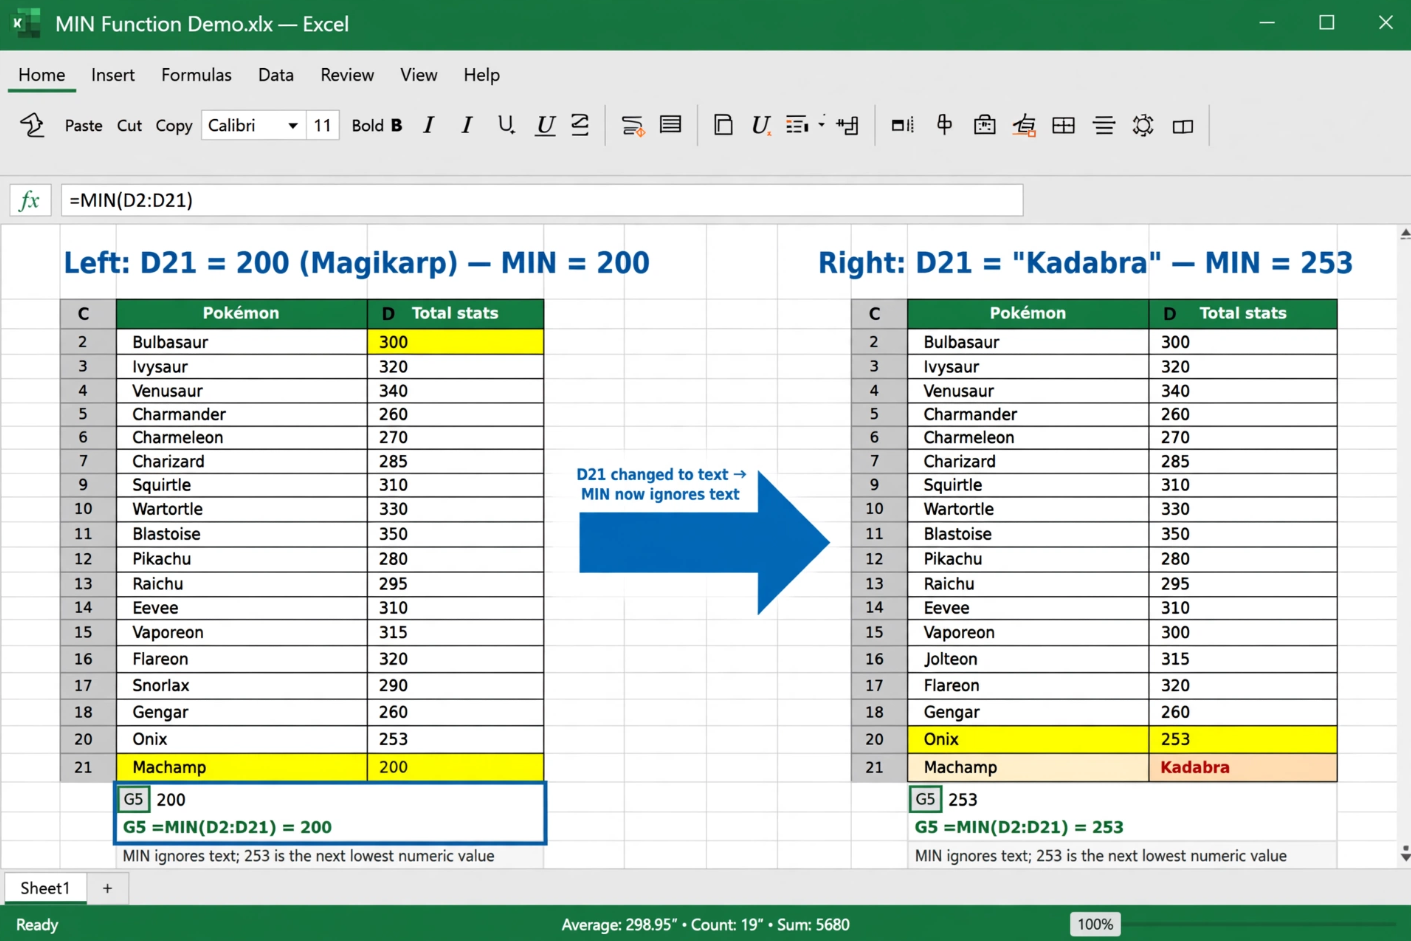Click the format painter arrow icon left of Paste

coord(32,125)
